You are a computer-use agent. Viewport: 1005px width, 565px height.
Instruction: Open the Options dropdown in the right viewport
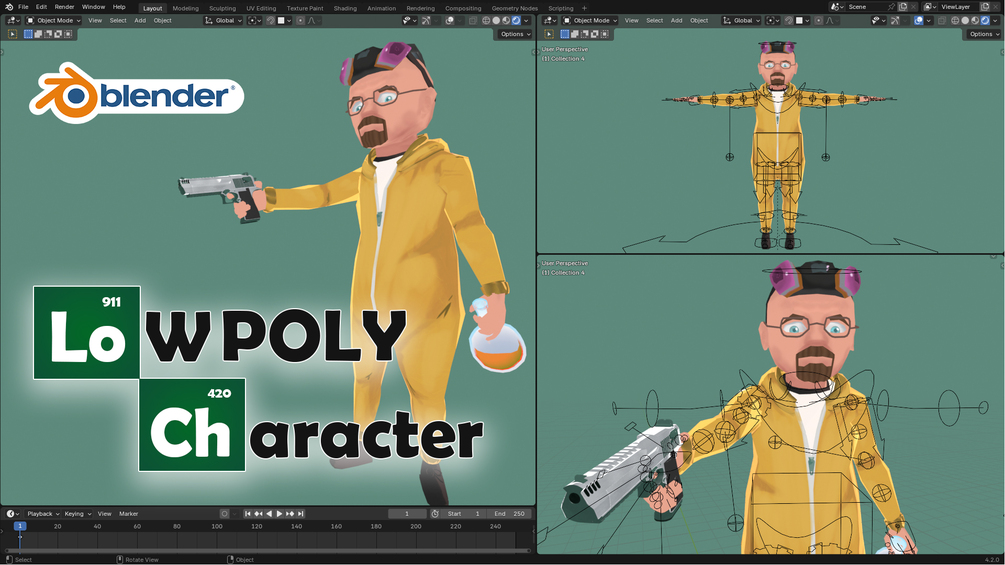(983, 34)
